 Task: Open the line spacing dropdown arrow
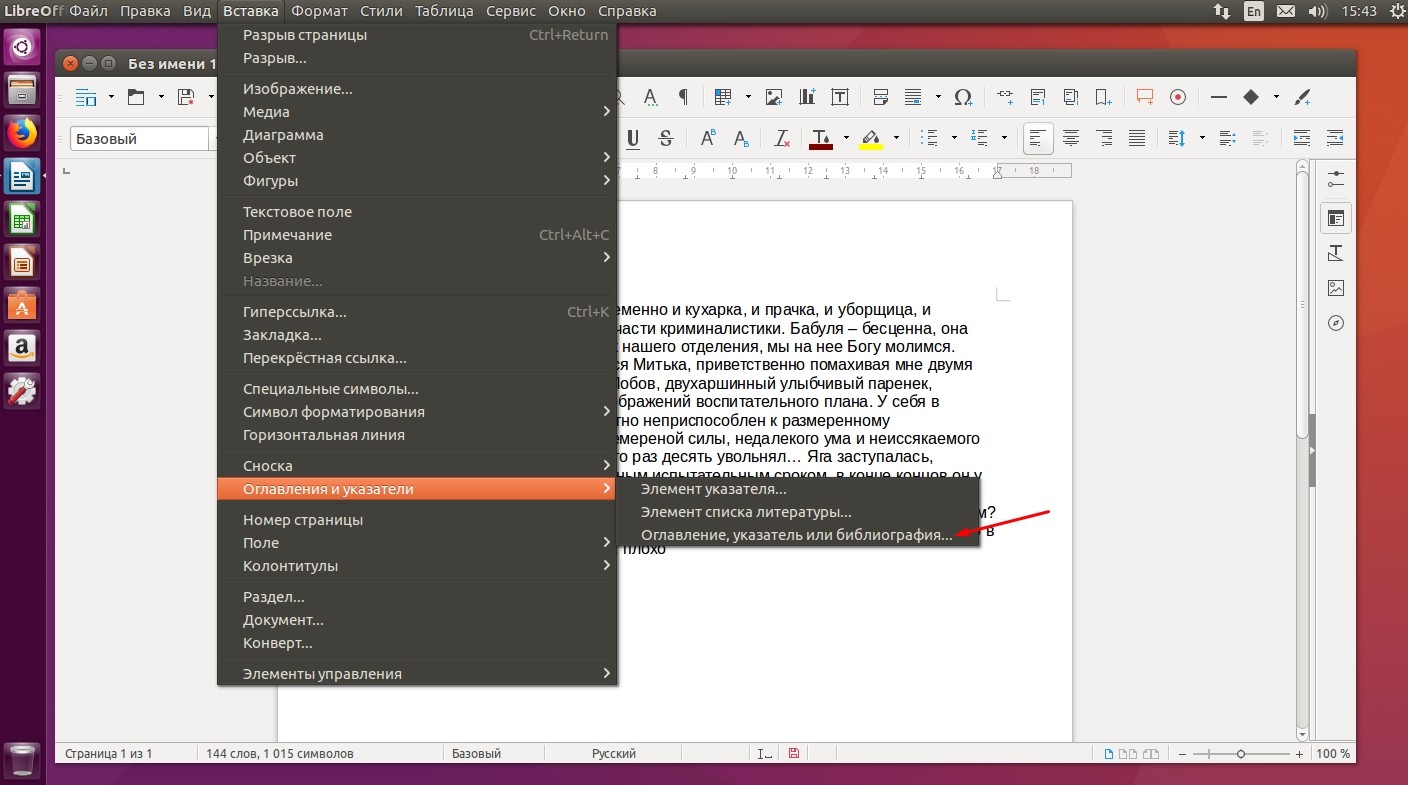coord(1202,138)
